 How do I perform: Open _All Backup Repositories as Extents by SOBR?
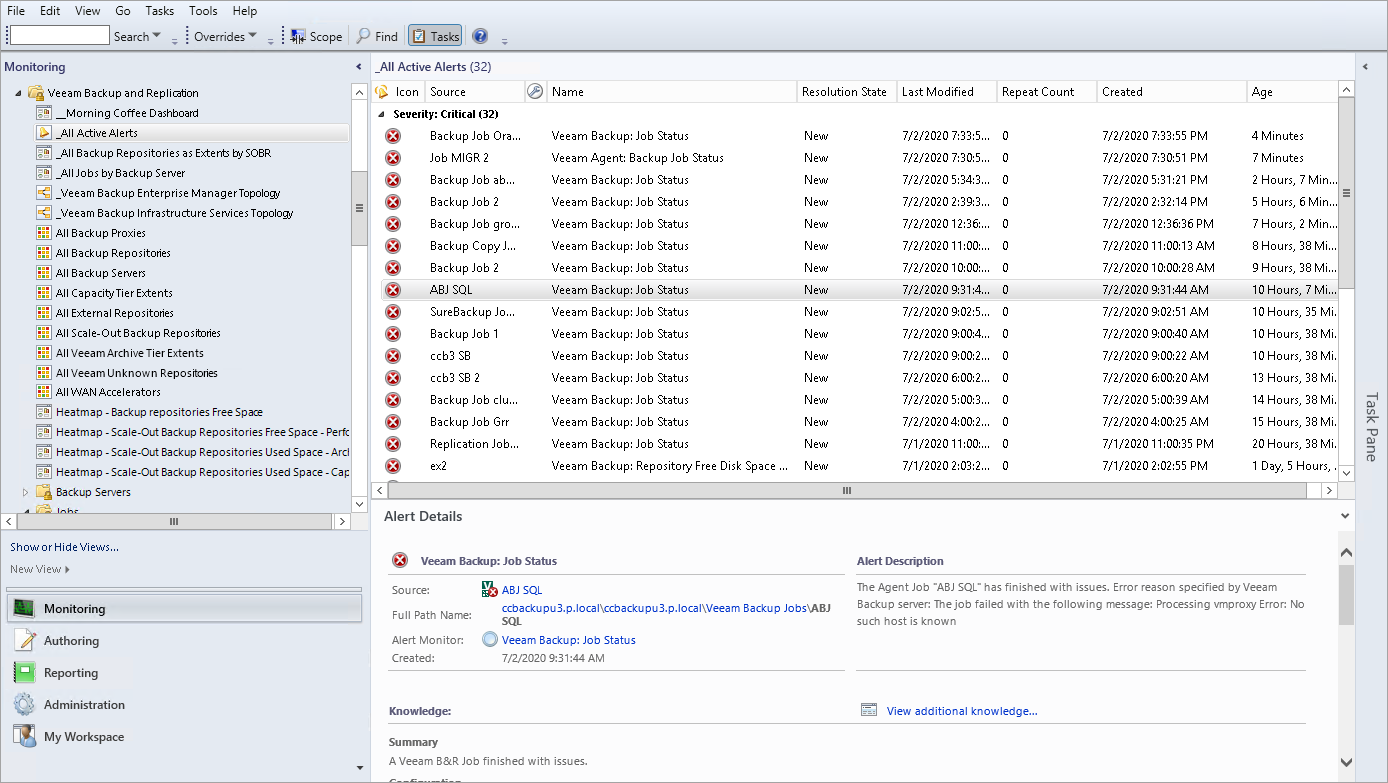click(x=163, y=153)
